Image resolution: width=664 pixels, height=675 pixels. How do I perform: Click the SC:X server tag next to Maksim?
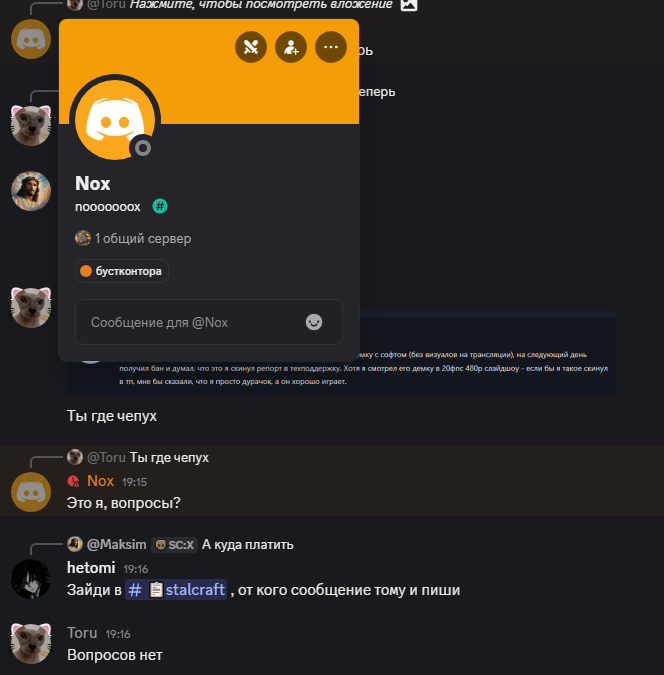point(174,545)
